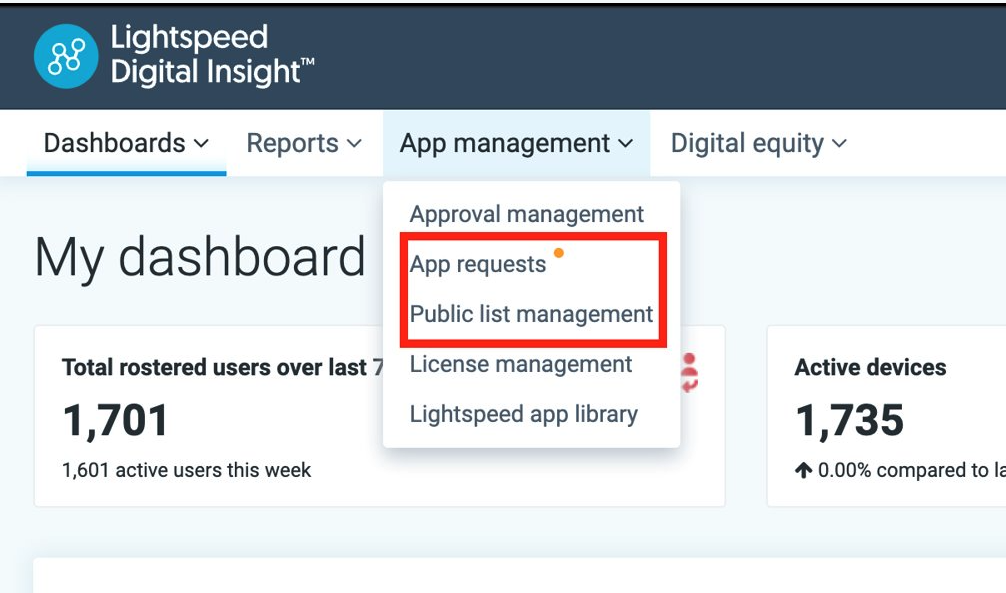Viewport: 1006px width, 593px height.
Task: Click the orange notification dot on App requests
Action: tap(559, 253)
